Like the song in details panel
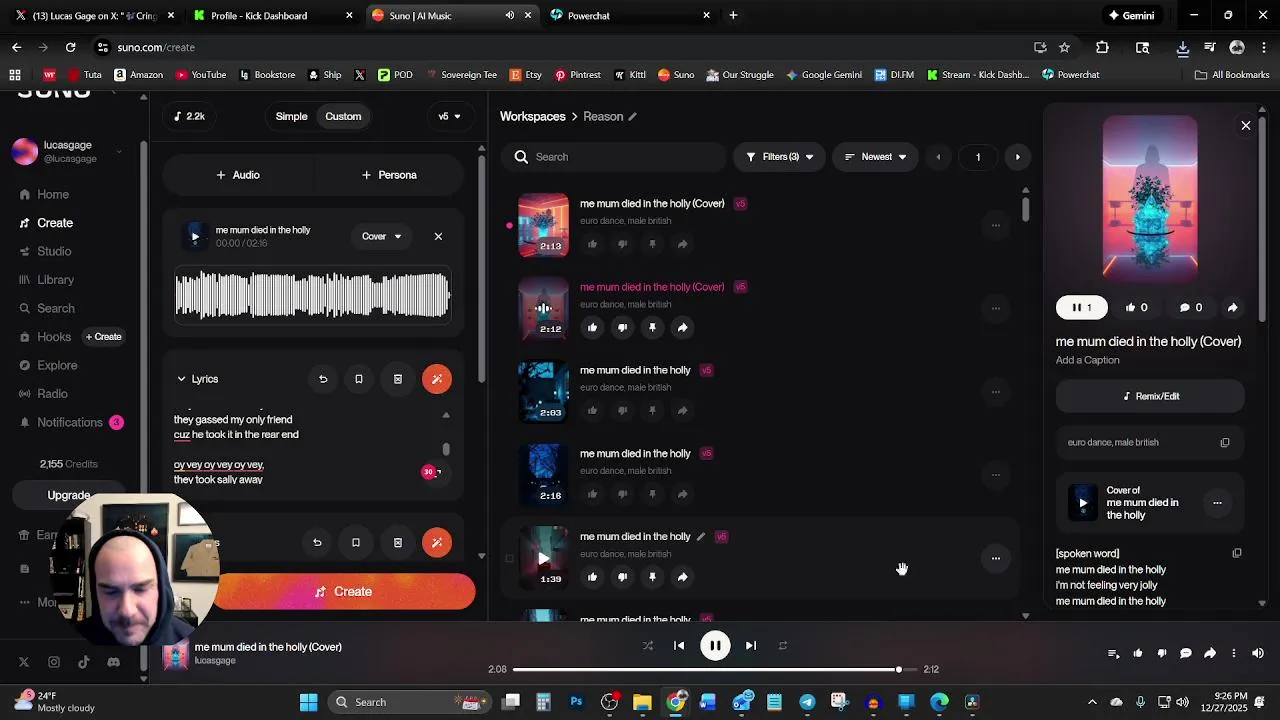 (x=1136, y=308)
